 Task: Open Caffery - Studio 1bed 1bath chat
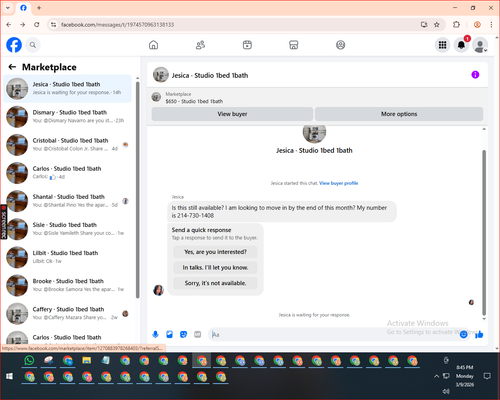pyautogui.click(x=68, y=313)
